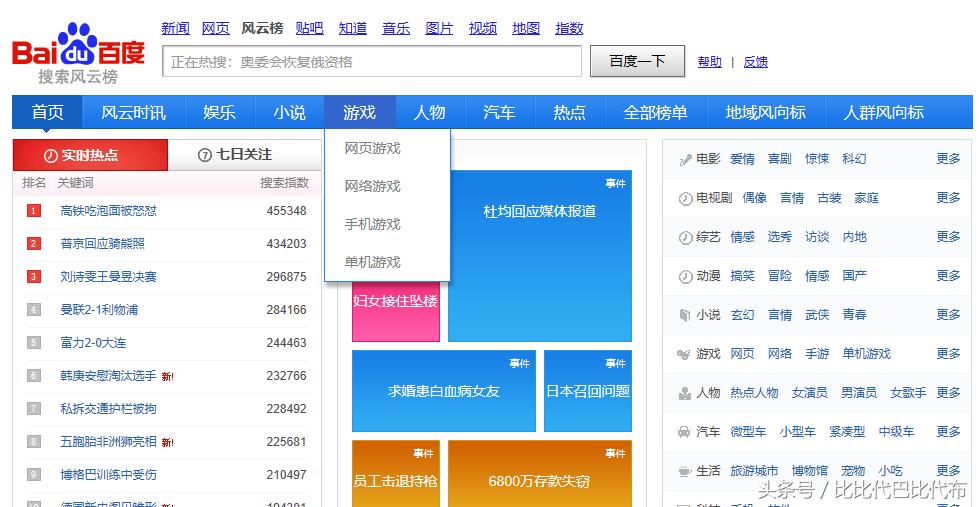This screenshot has height=507, width=979.
Task: Select 网页游戏 from dropdown menu
Action: point(373,149)
